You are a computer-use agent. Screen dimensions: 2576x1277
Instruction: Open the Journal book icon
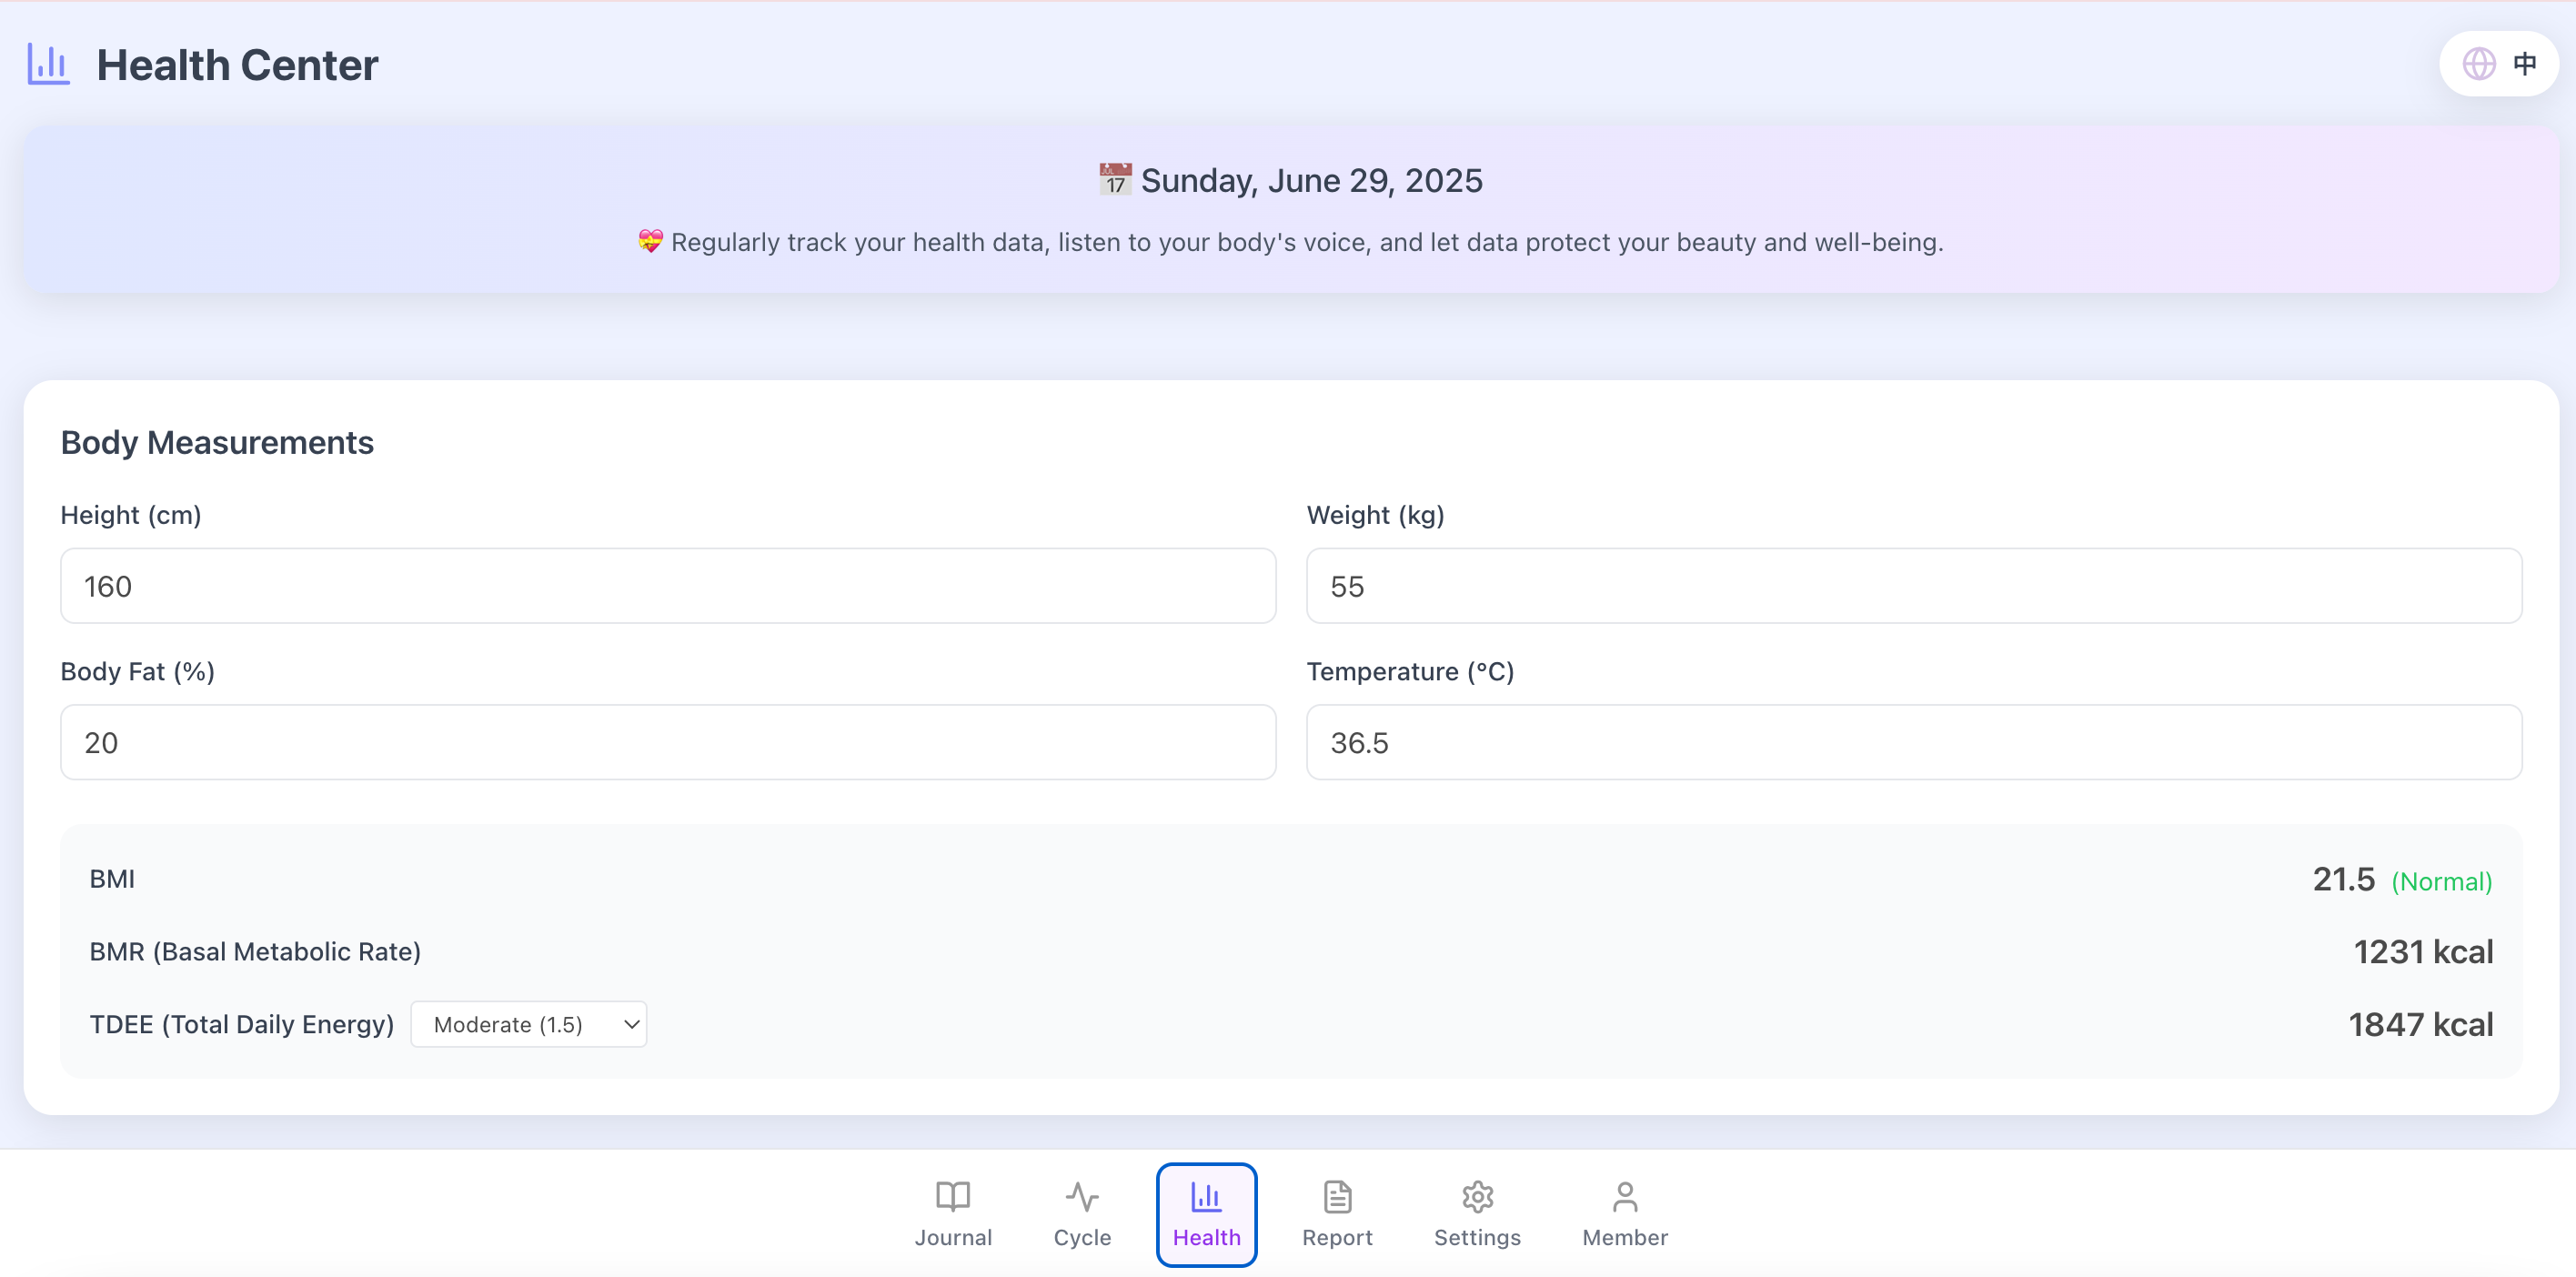[x=952, y=1196]
